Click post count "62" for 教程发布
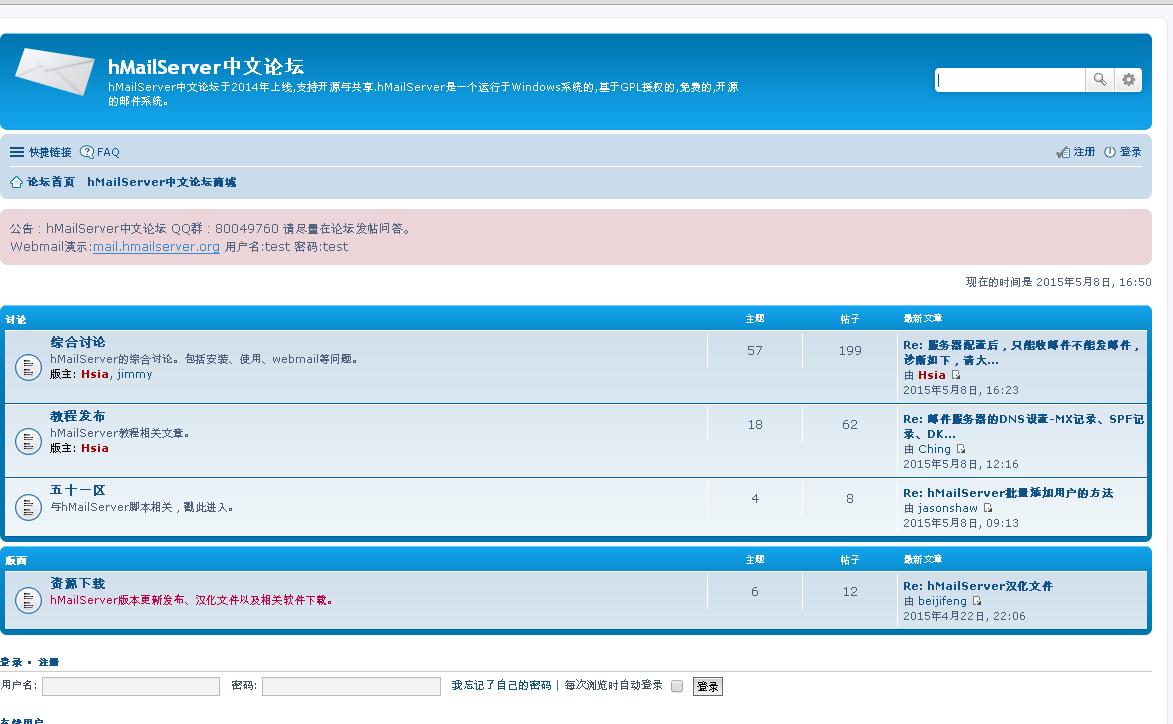Image resolution: width=1173 pixels, height=724 pixels. pos(850,424)
